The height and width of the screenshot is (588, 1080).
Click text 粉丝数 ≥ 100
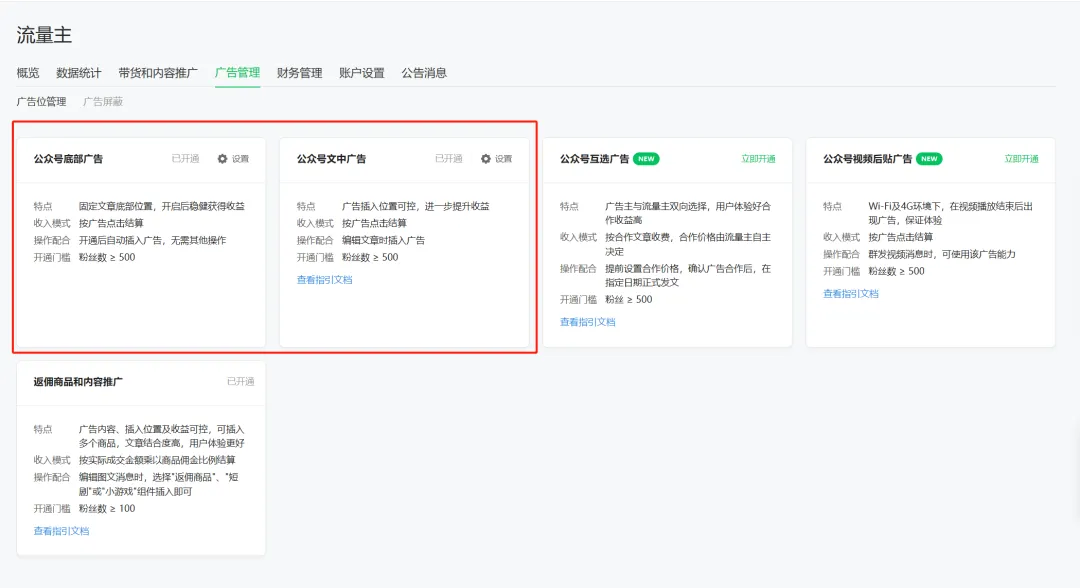[x=107, y=509]
